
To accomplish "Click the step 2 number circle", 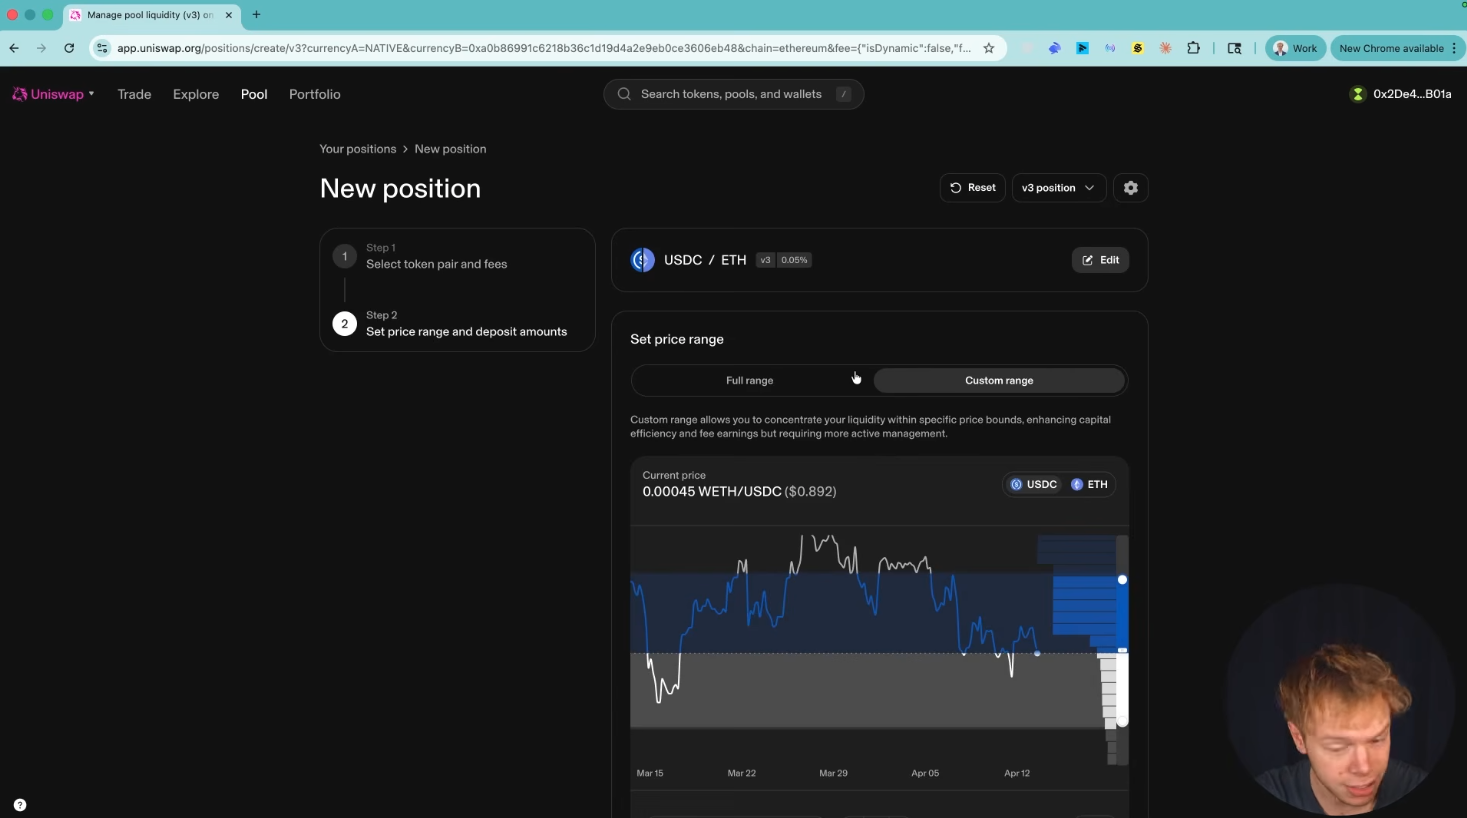I will (x=345, y=324).
